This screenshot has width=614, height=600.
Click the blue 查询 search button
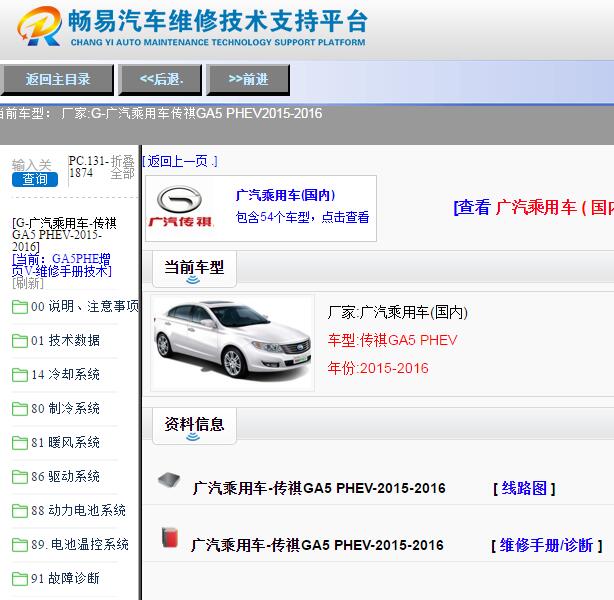[35, 179]
